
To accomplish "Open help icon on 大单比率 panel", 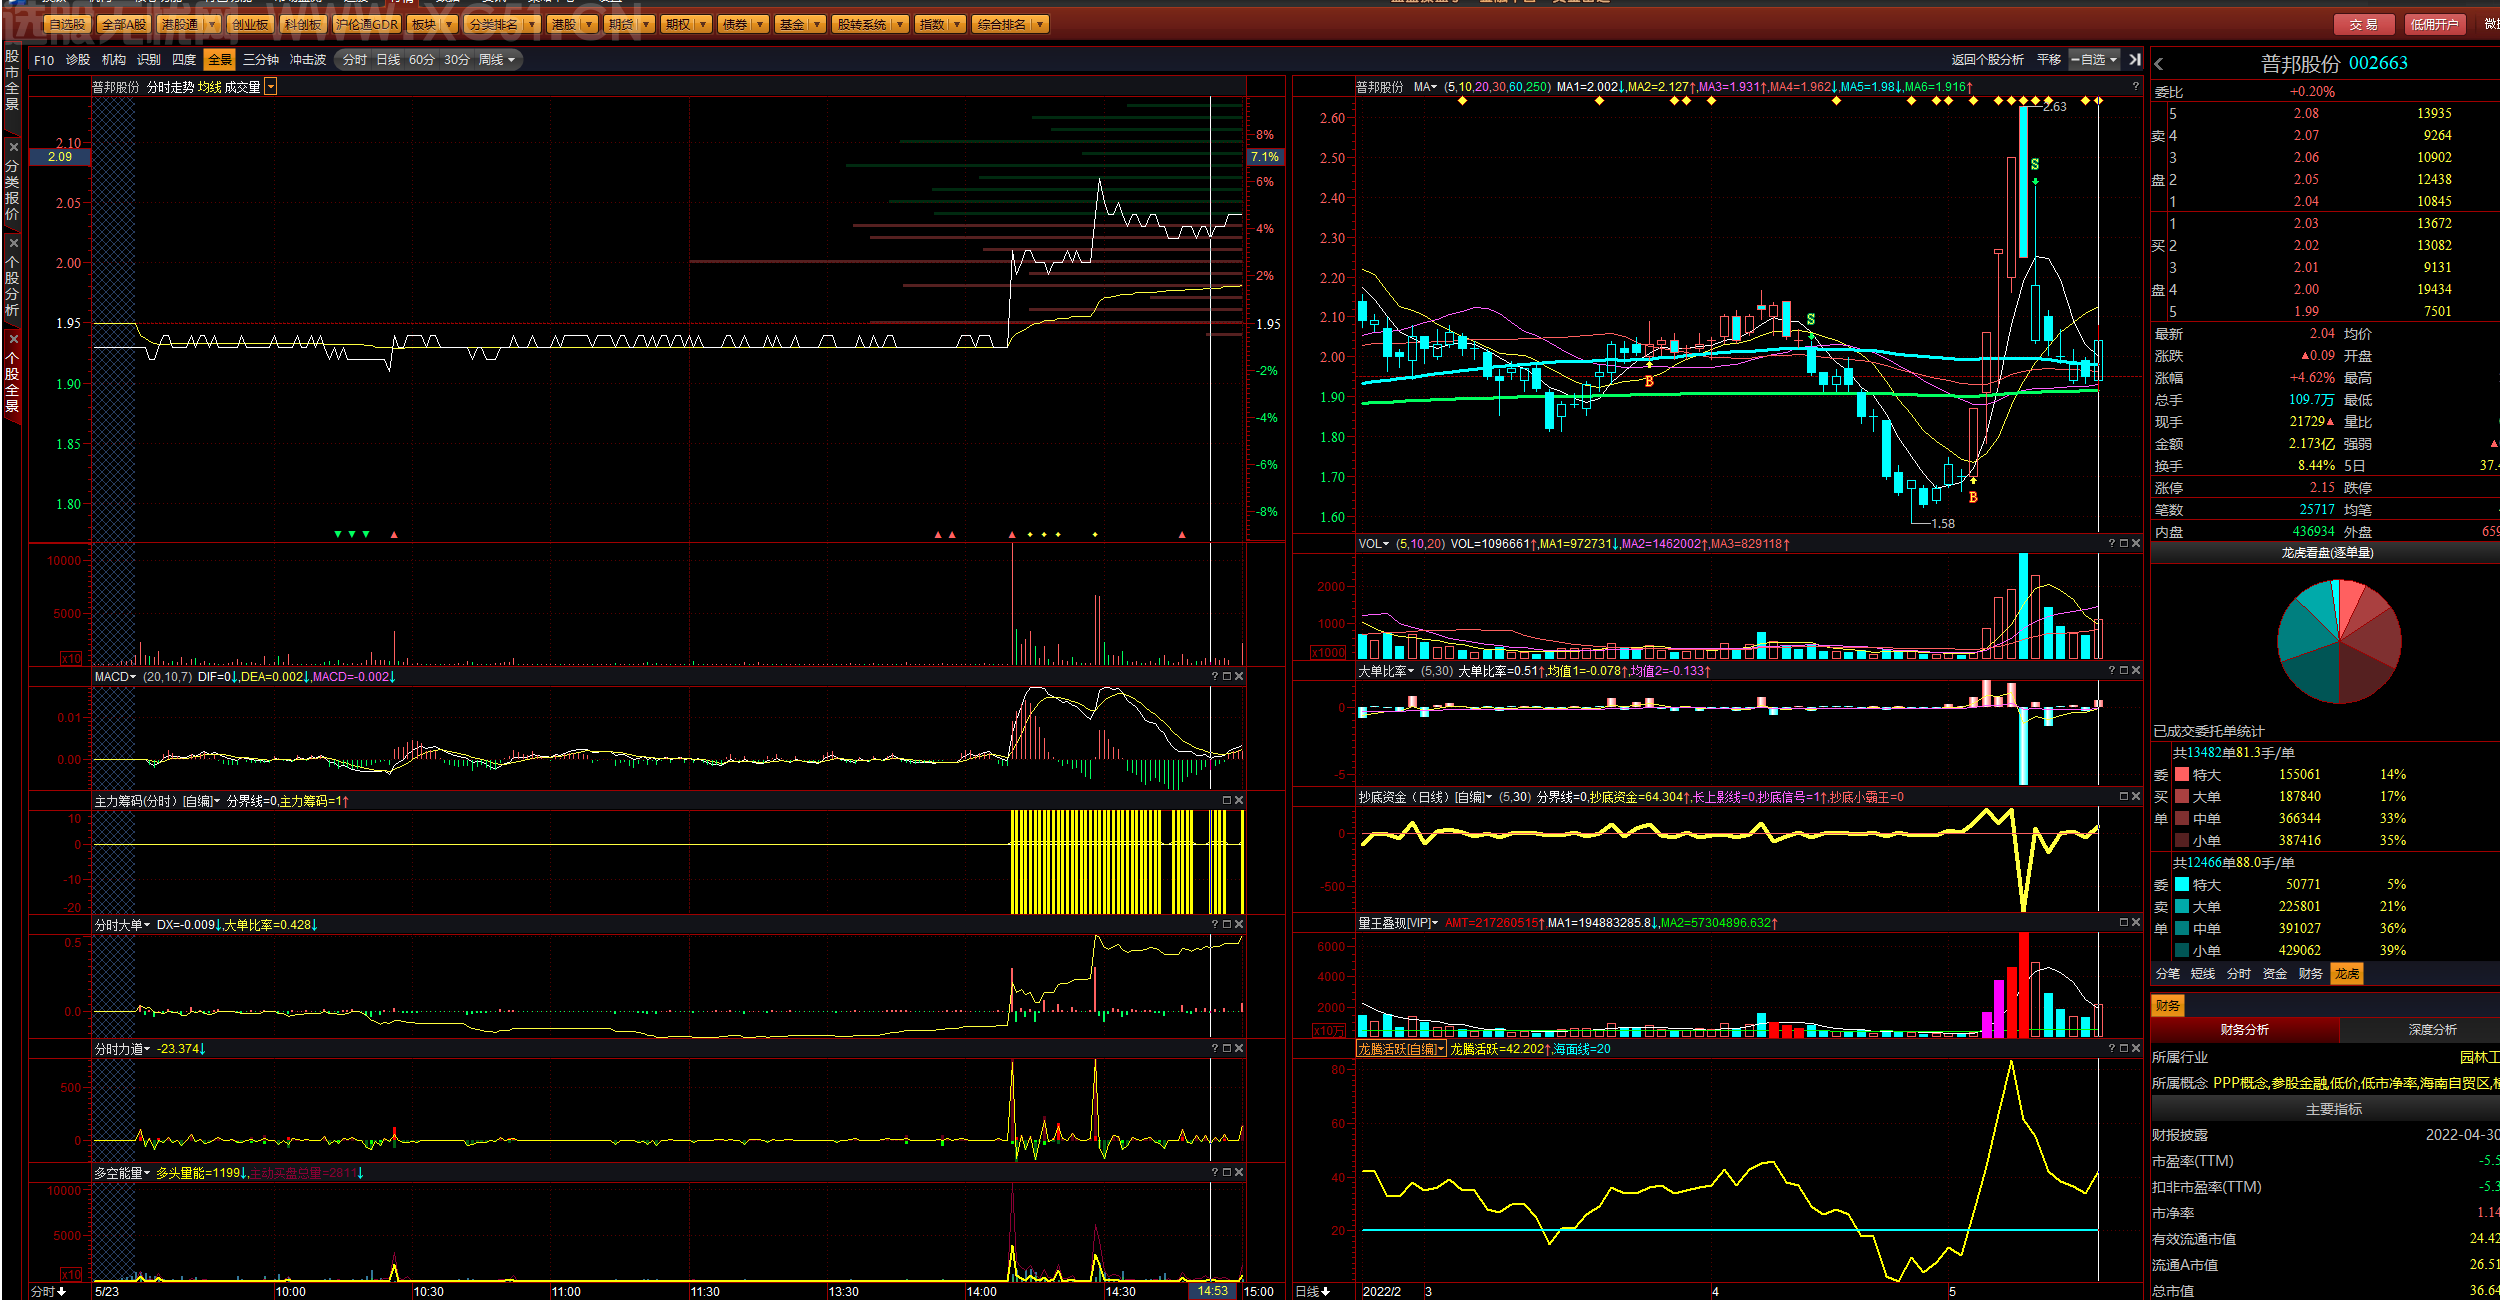I will [x=2111, y=671].
